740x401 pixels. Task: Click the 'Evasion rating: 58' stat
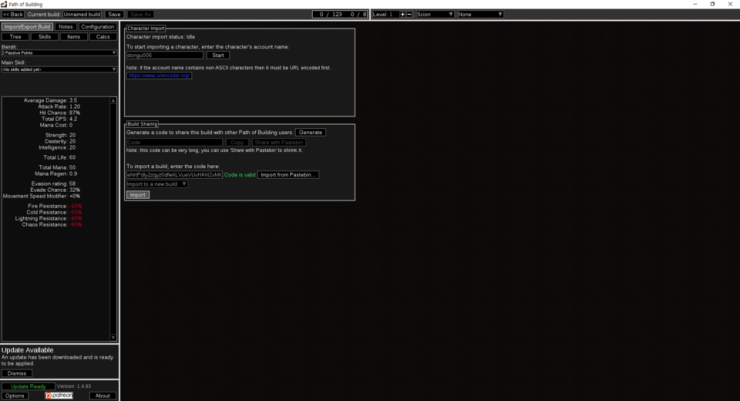point(53,184)
